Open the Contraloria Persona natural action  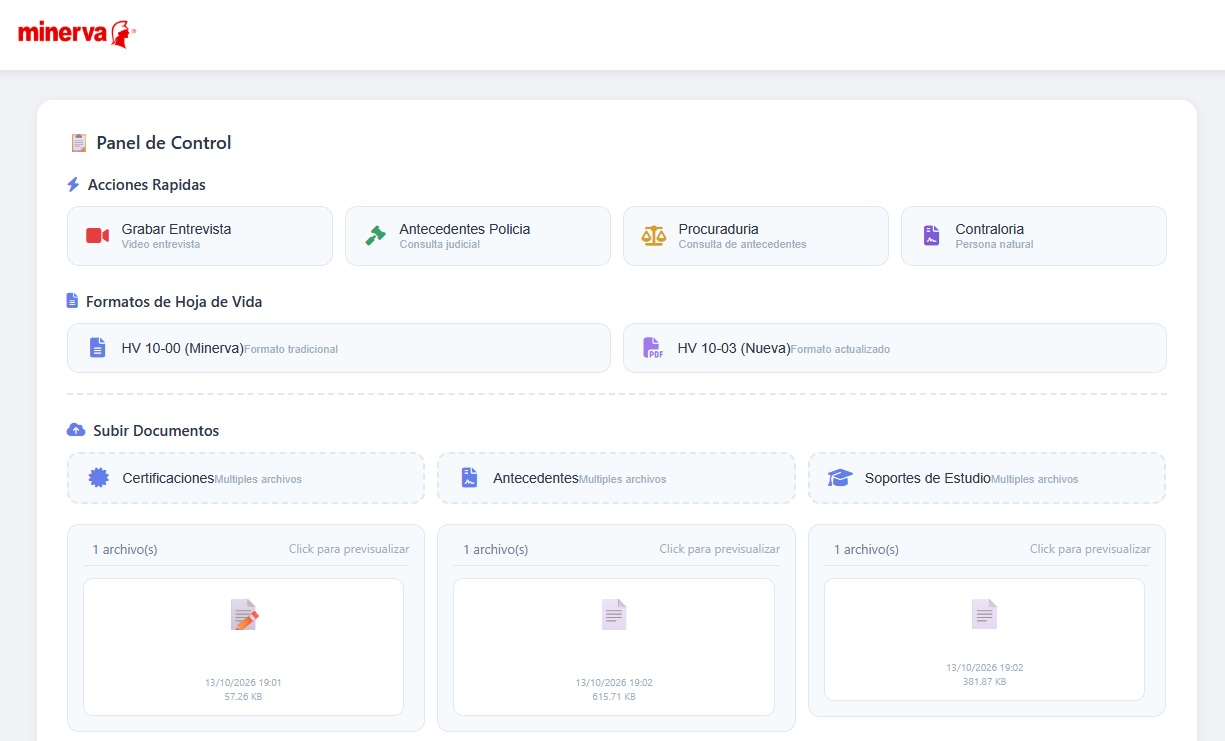pos(1034,236)
